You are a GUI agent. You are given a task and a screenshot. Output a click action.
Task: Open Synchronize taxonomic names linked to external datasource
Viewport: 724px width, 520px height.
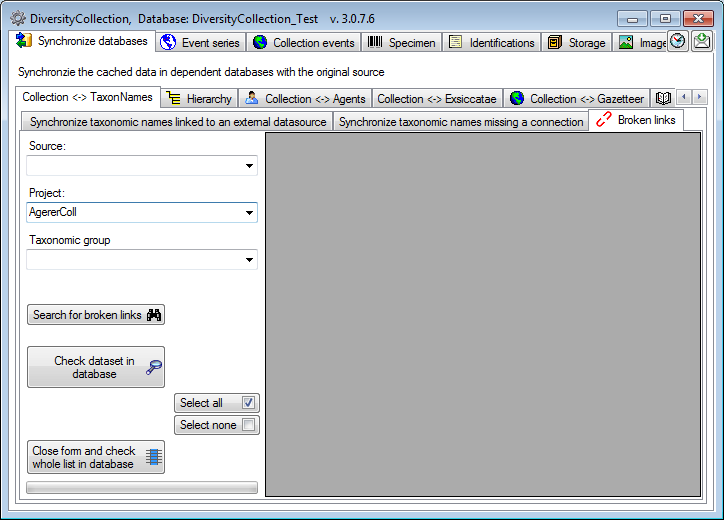click(x=177, y=122)
